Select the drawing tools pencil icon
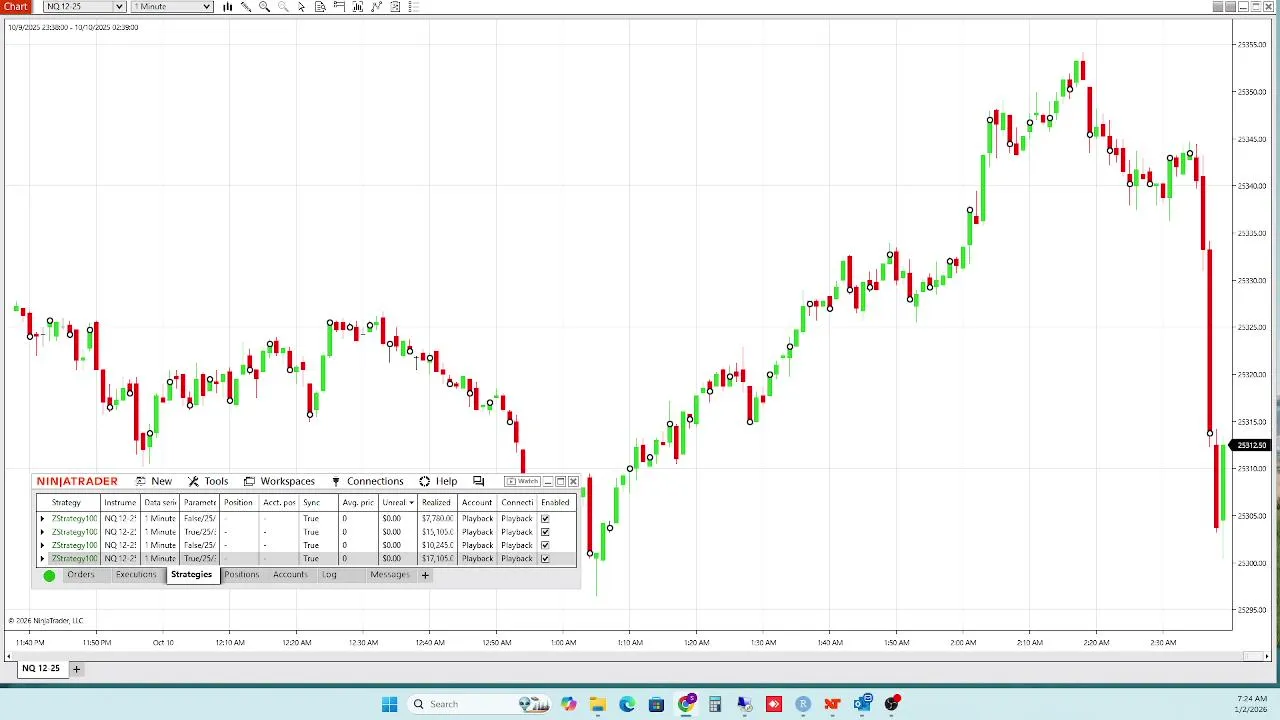Screen dimensions: 1280x720 [246, 7]
